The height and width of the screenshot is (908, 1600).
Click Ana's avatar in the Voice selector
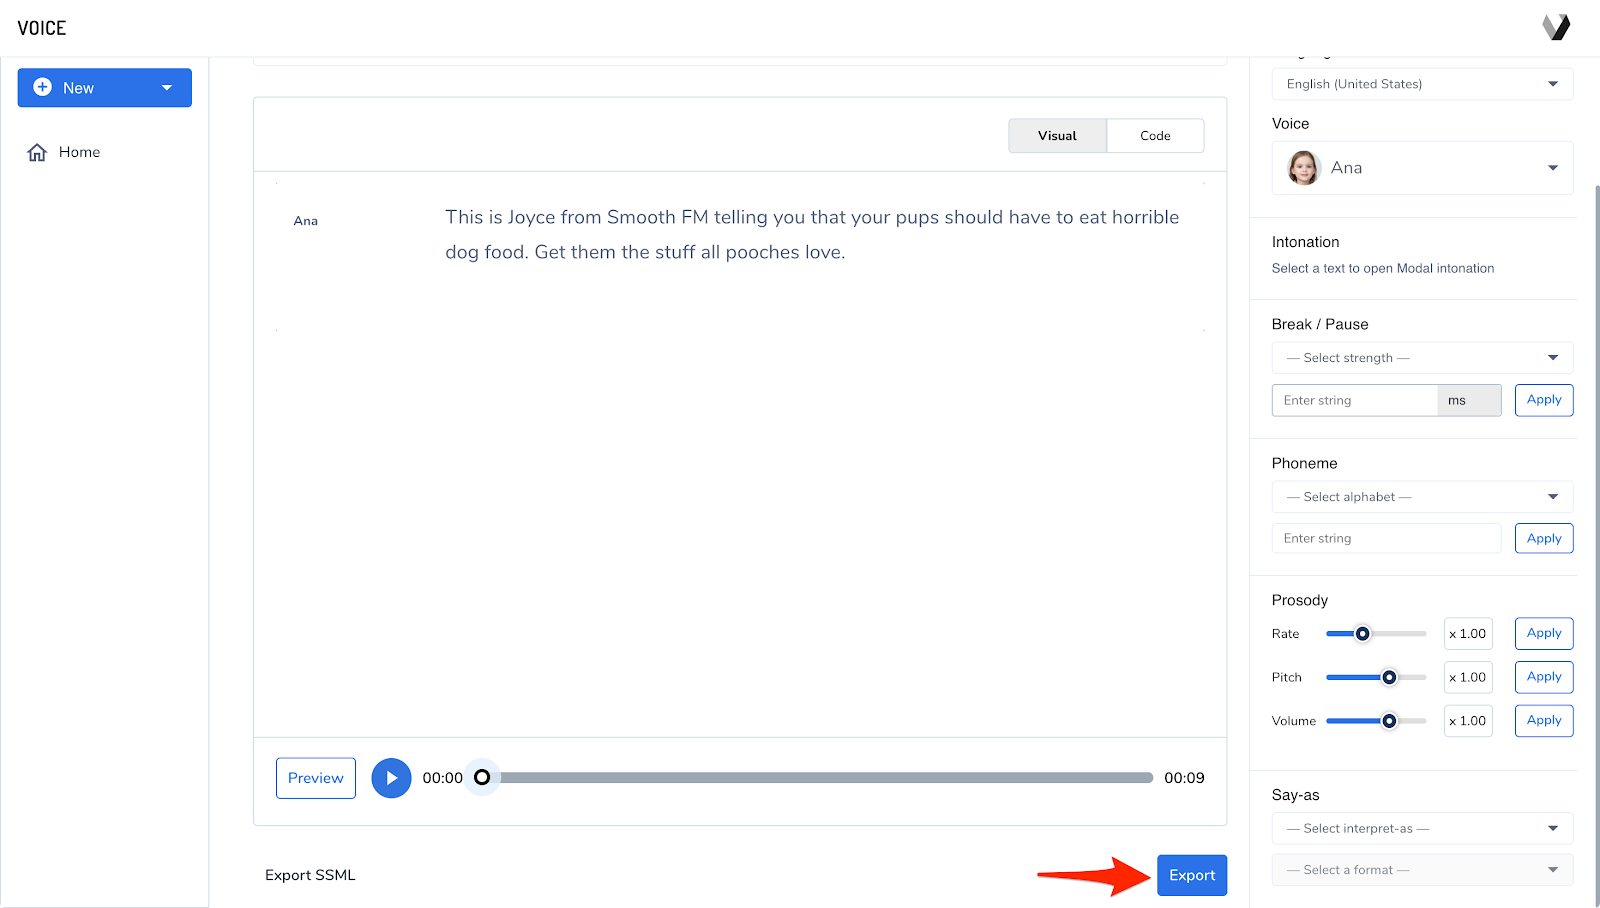pyautogui.click(x=1303, y=167)
